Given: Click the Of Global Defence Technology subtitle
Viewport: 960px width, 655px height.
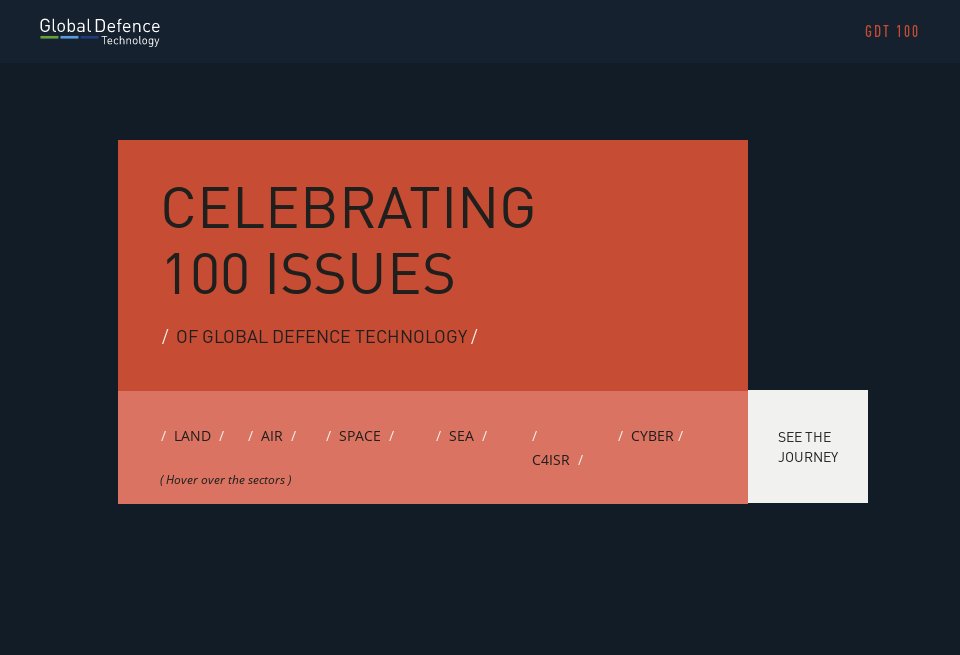Looking at the screenshot, I should coord(320,337).
